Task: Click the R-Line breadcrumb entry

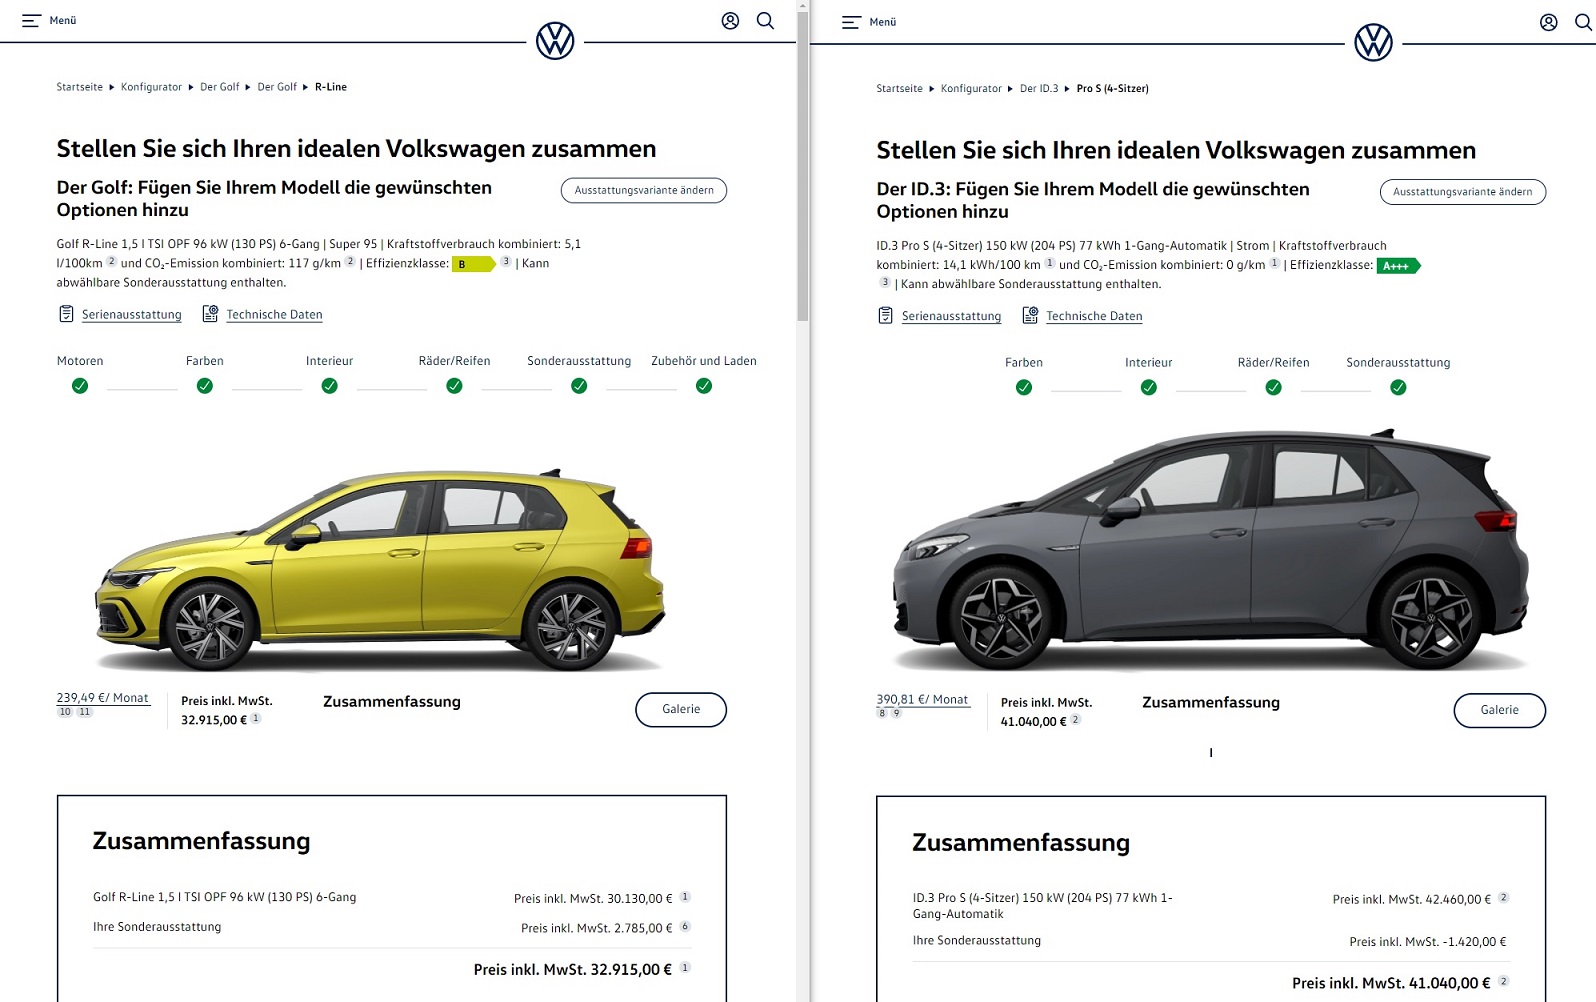Action: point(331,87)
